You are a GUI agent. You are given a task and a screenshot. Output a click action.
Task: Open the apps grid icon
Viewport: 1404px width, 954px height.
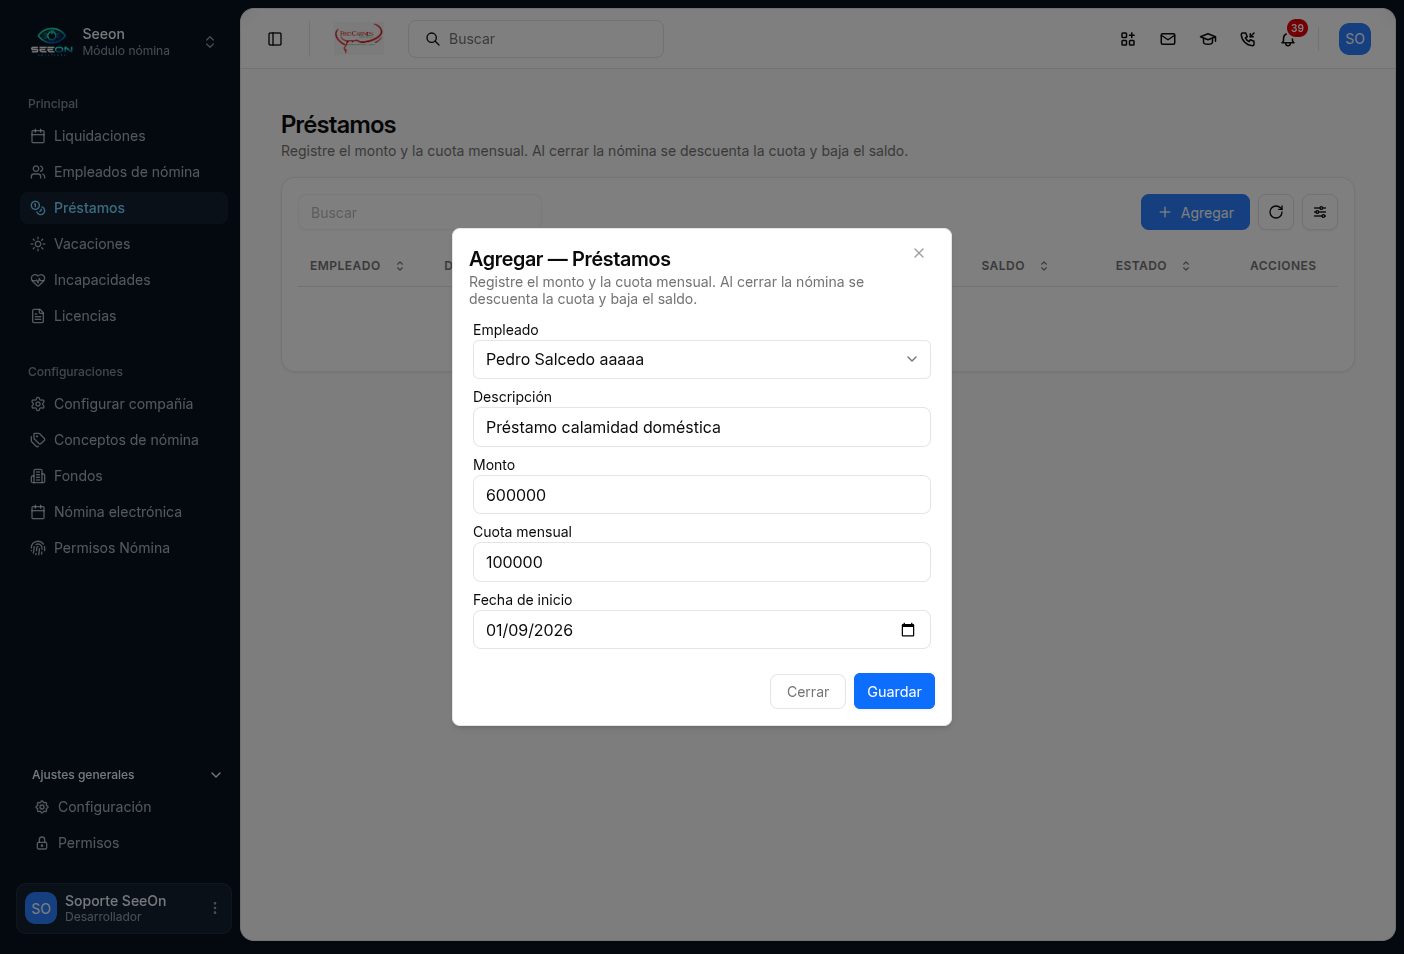point(1128,39)
